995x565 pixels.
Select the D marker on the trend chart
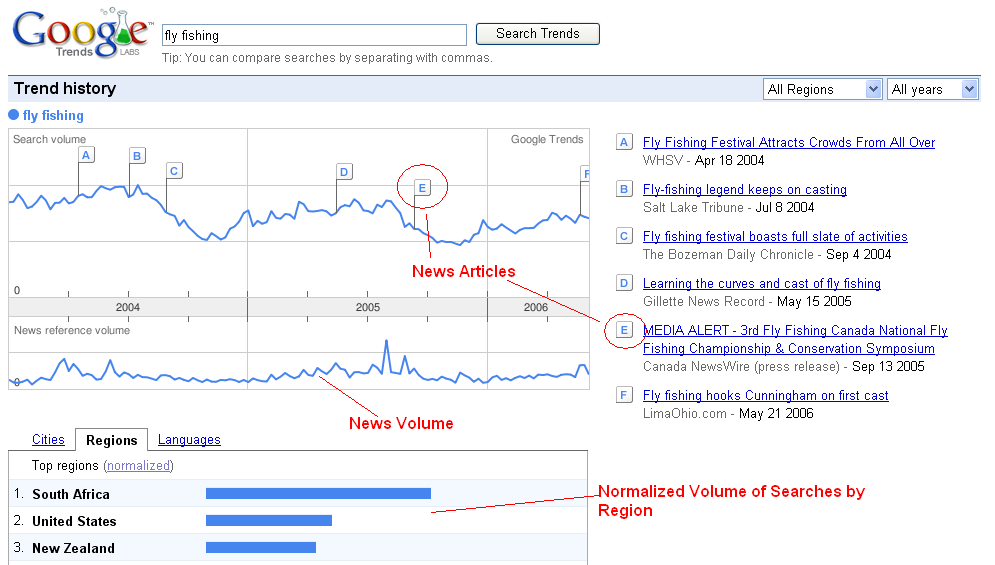point(344,172)
